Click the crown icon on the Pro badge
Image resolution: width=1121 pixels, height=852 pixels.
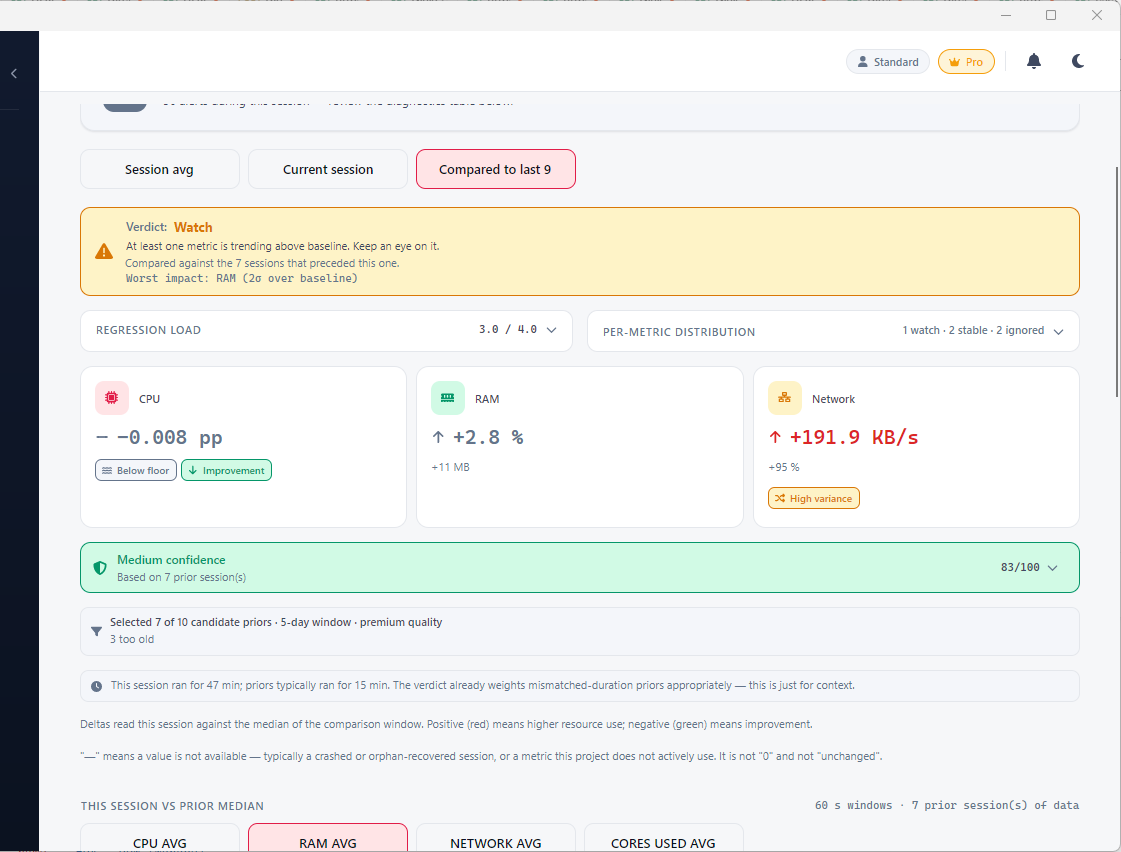point(954,62)
